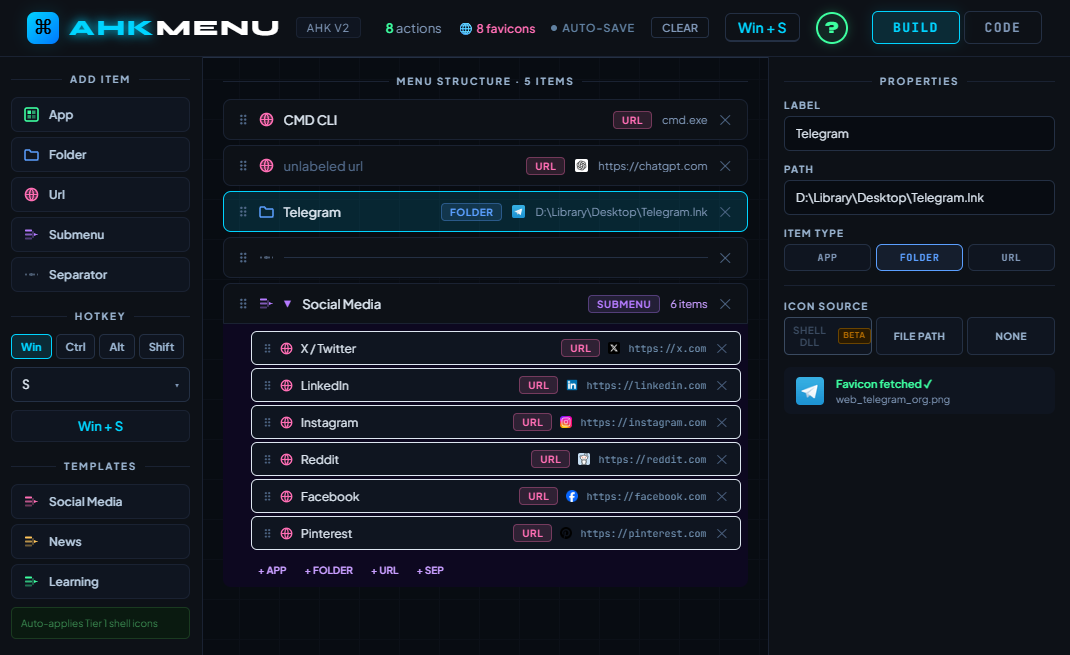Delete the separator row using its X icon
Screen dimensions: 1070x655
(x=725, y=258)
